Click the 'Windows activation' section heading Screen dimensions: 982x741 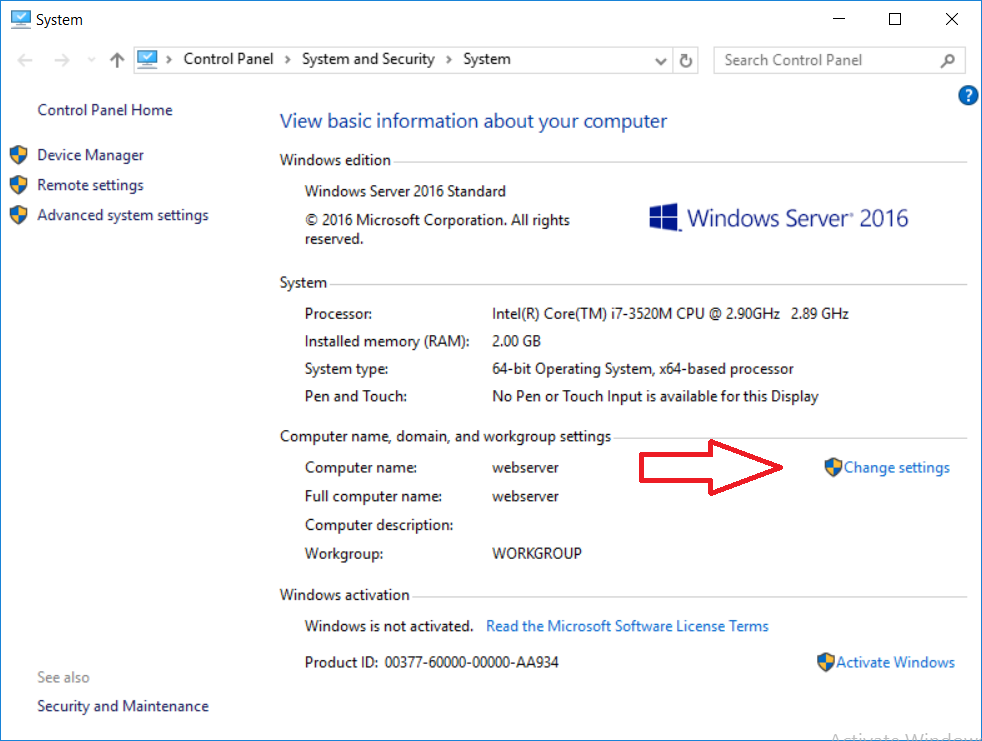pos(344,594)
